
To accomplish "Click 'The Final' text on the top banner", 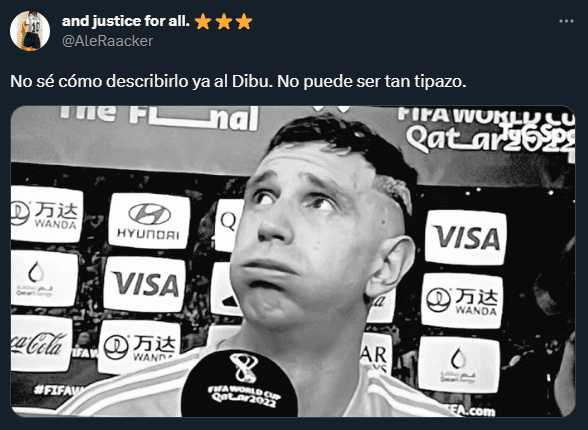I will click(x=159, y=118).
